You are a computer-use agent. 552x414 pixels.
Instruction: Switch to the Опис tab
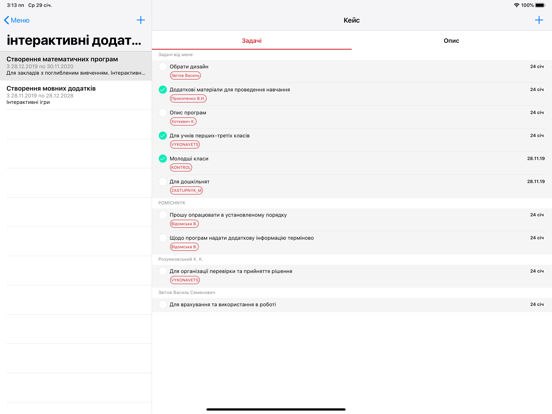click(451, 41)
